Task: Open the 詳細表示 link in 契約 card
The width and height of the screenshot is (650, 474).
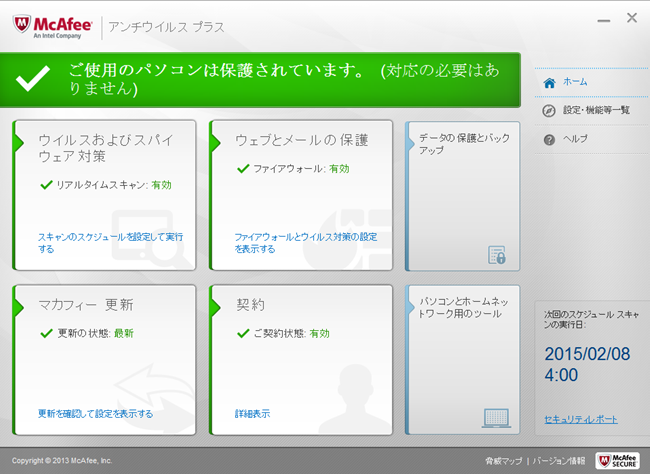Action: (252, 413)
